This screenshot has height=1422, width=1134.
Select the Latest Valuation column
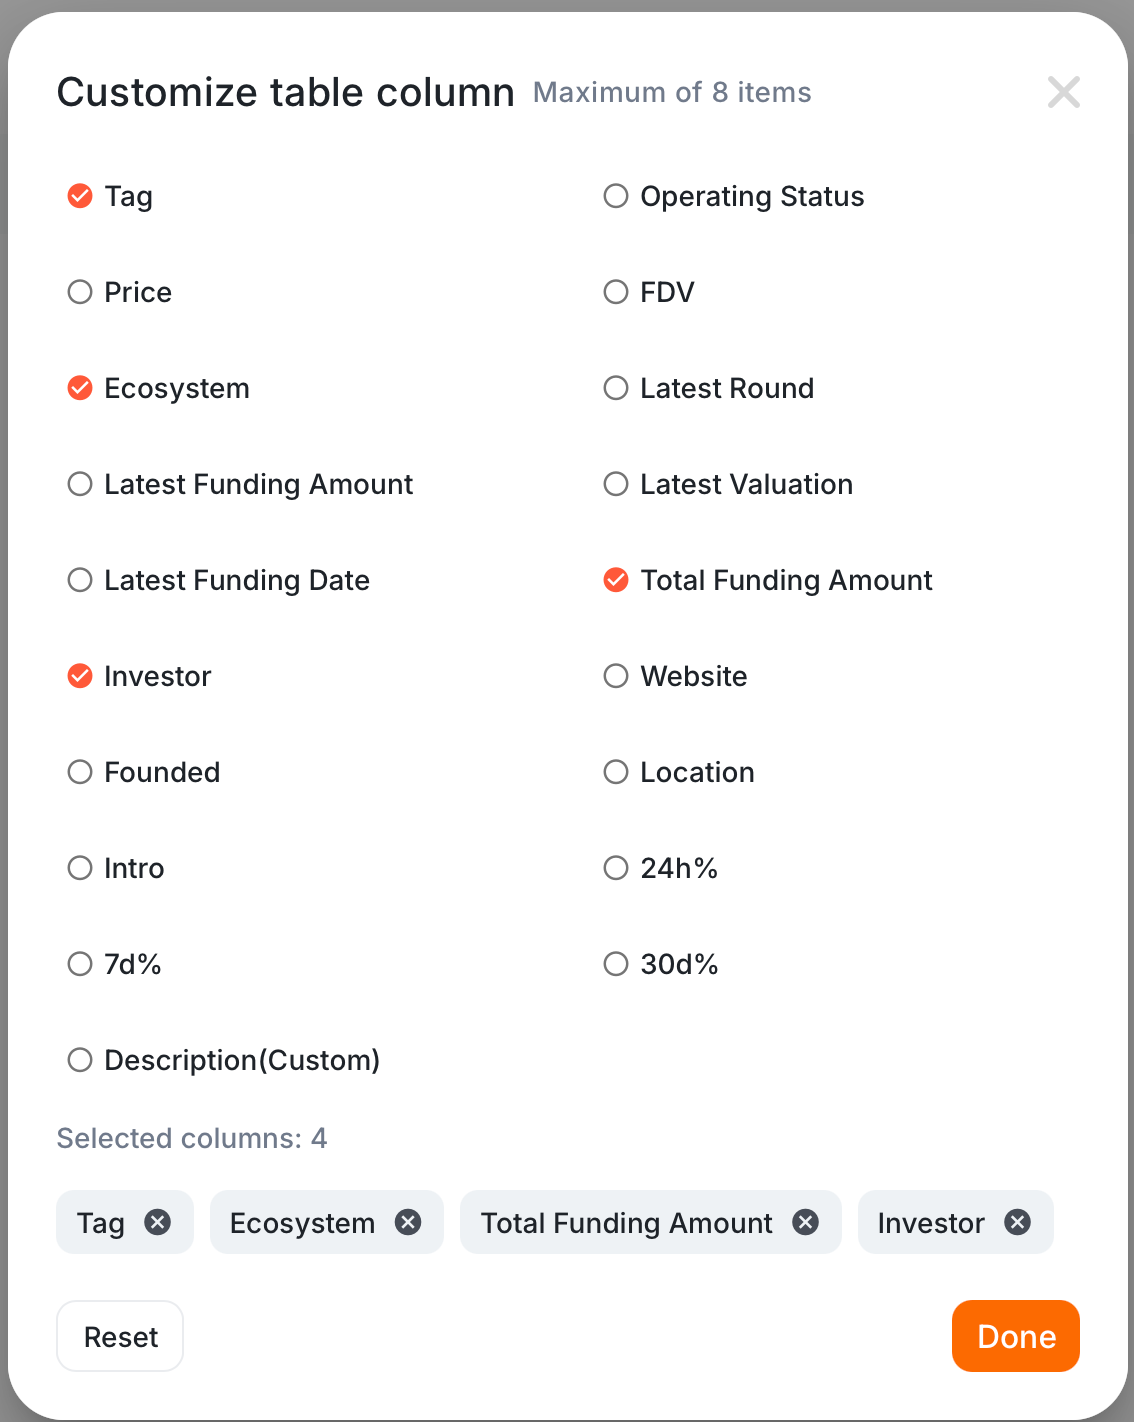tap(616, 484)
